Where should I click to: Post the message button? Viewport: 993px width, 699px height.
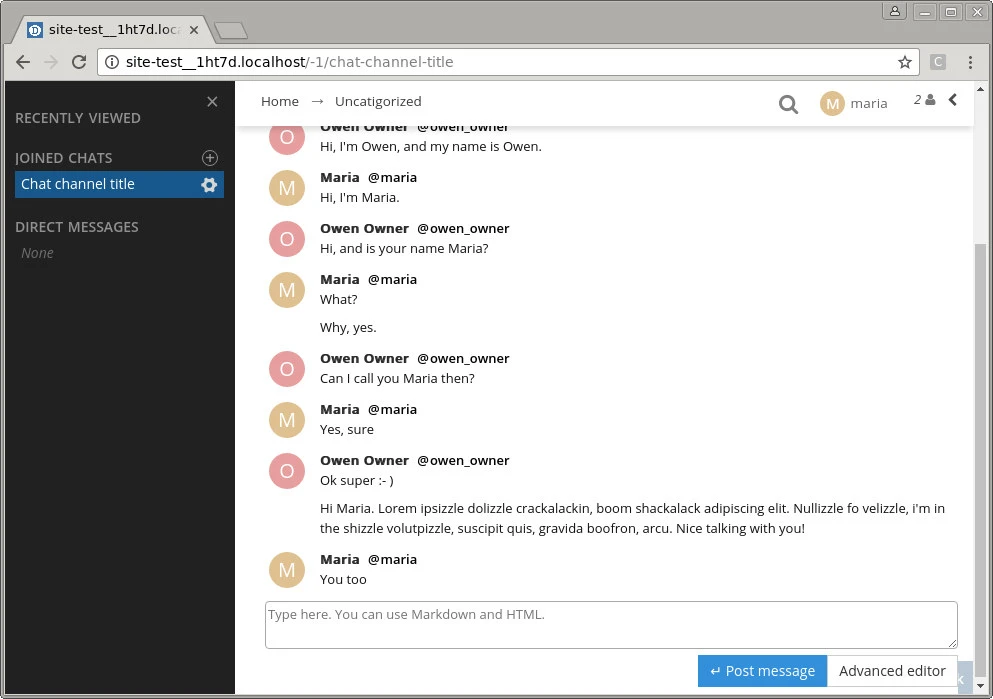pos(762,671)
